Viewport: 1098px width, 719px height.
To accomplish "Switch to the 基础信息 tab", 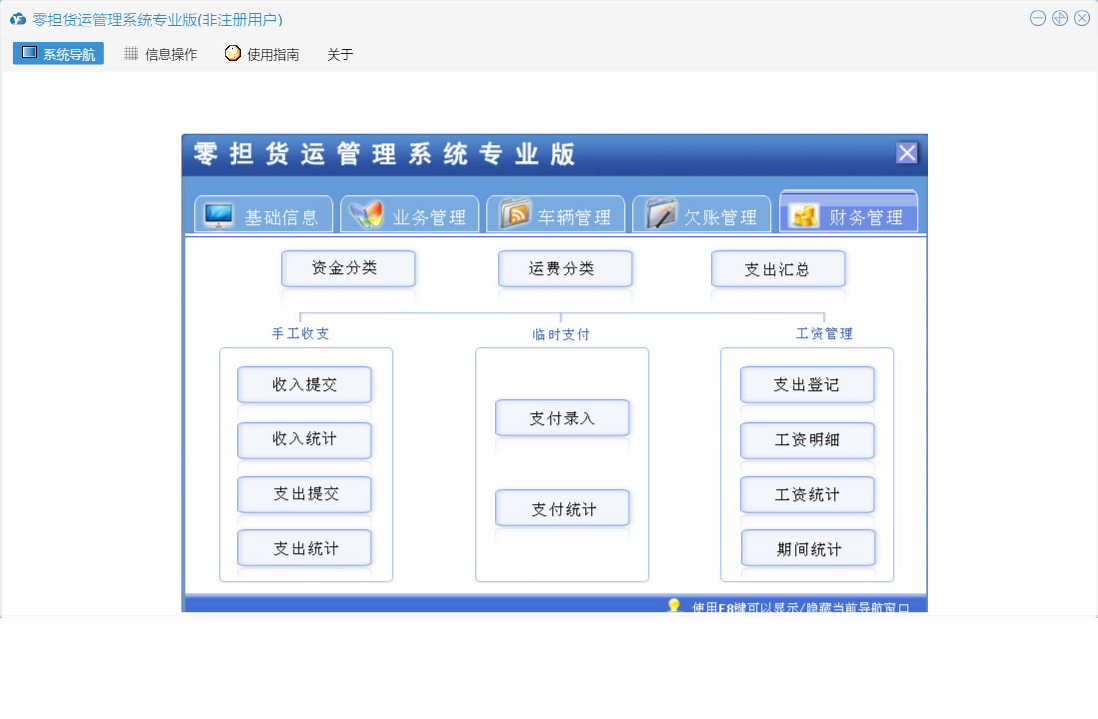I will tap(263, 214).
